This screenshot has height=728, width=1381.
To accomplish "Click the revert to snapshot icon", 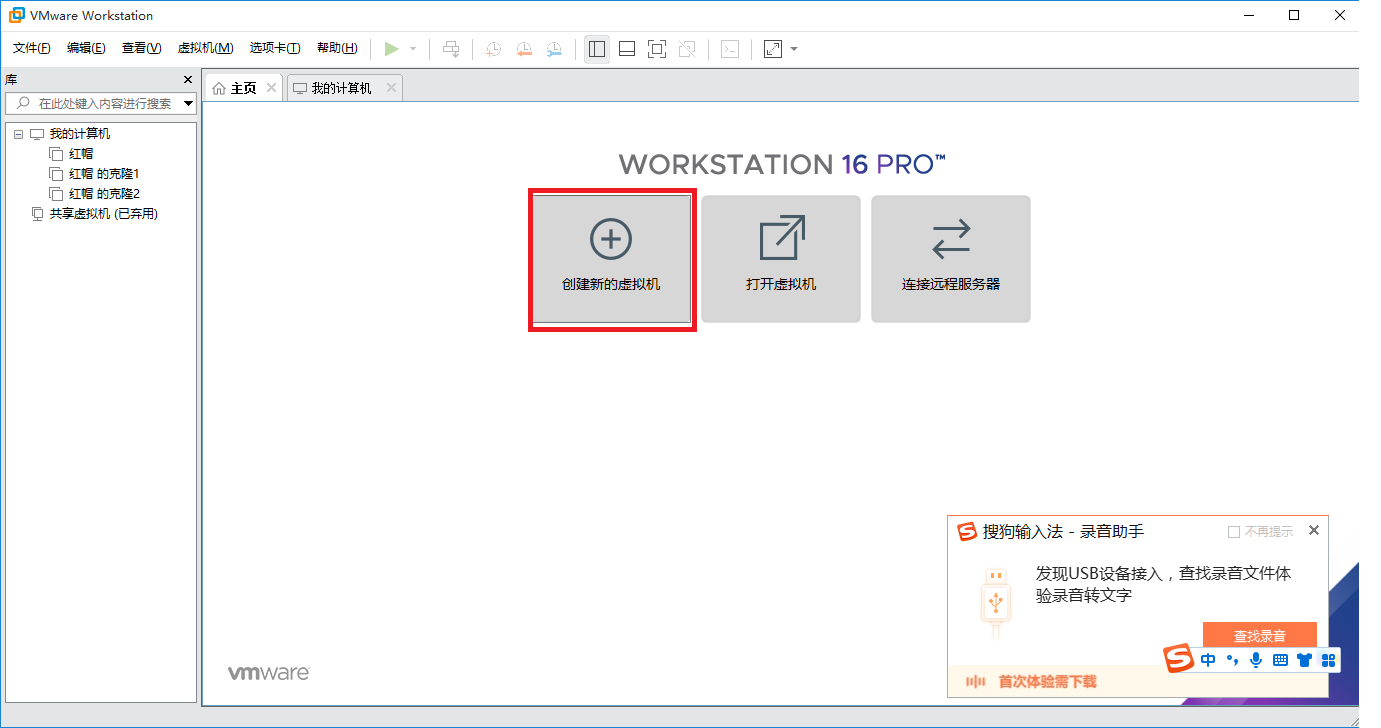I will [x=524, y=49].
